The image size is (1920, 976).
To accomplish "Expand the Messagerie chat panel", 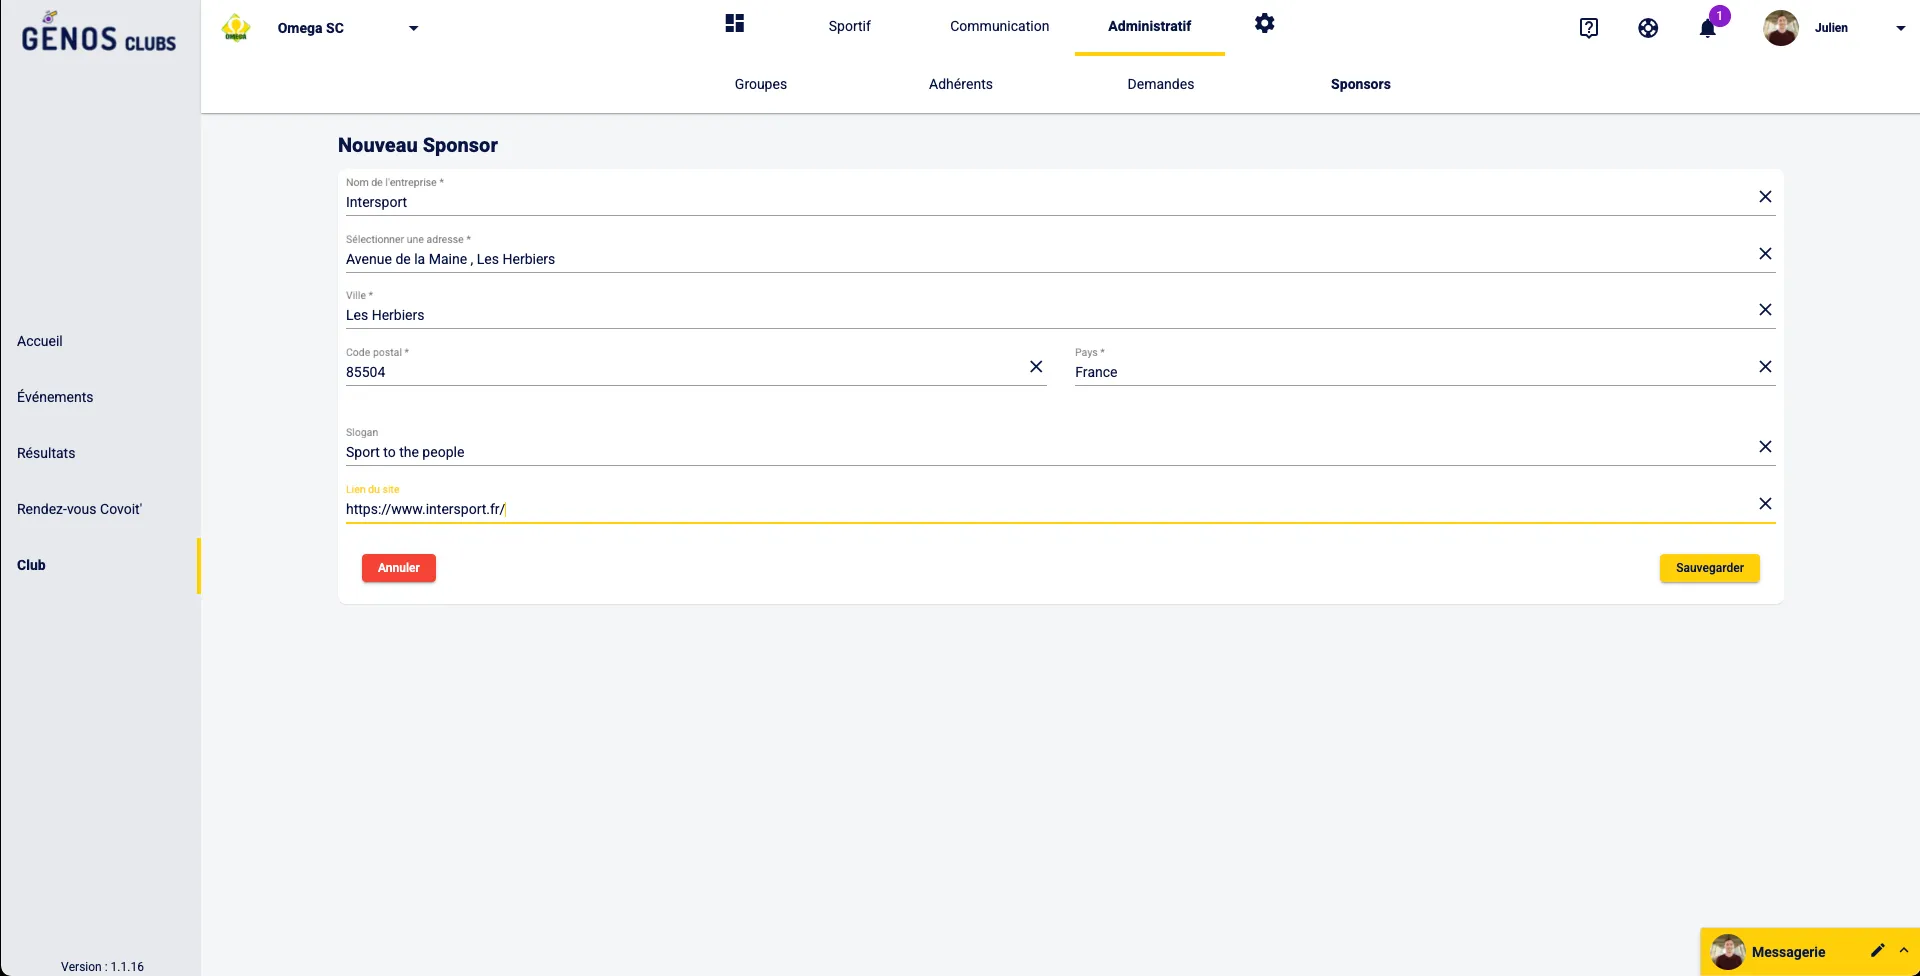I will click(1904, 951).
